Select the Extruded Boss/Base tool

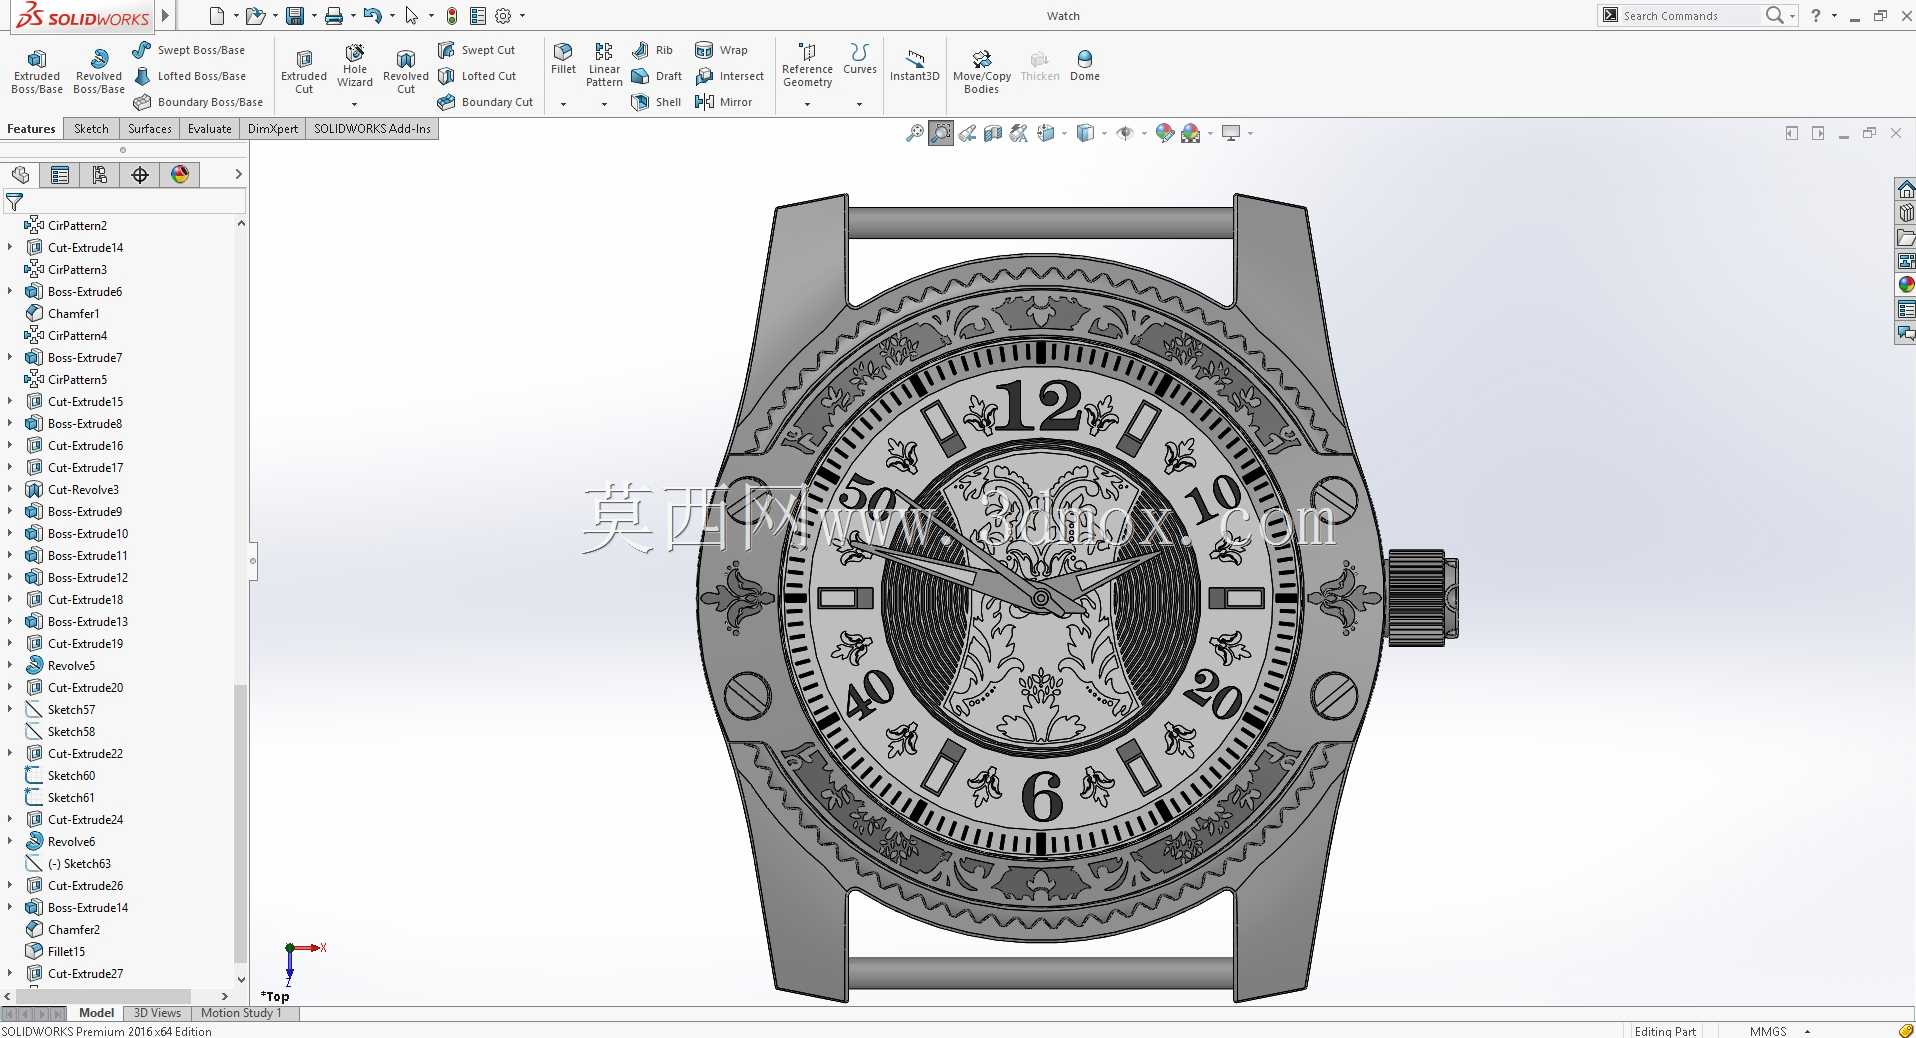[37, 72]
